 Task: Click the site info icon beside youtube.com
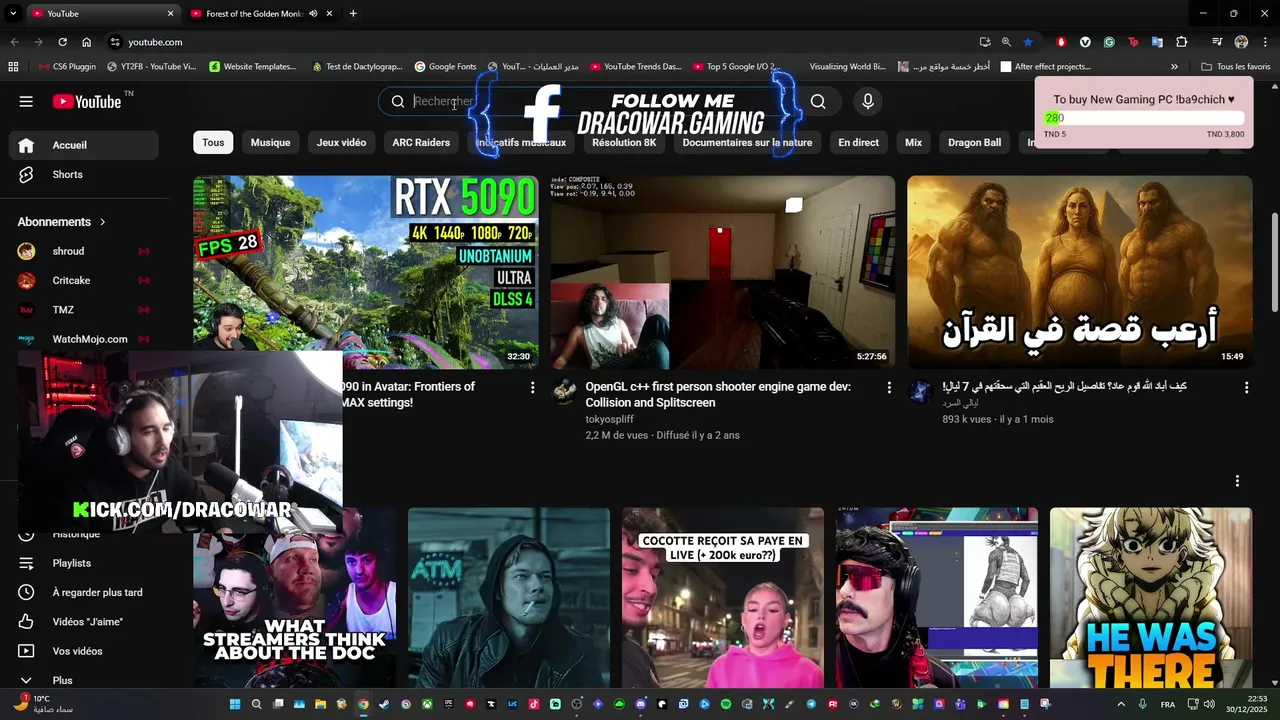point(115,42)
